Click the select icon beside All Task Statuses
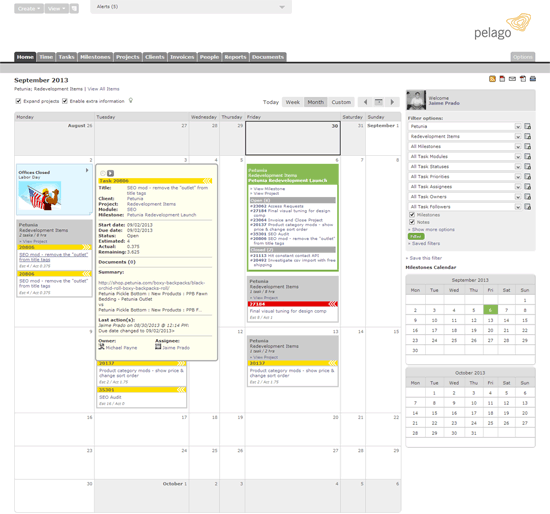This screenshot has height=514, width=550. pyautogui.click(x=527, y=167)
